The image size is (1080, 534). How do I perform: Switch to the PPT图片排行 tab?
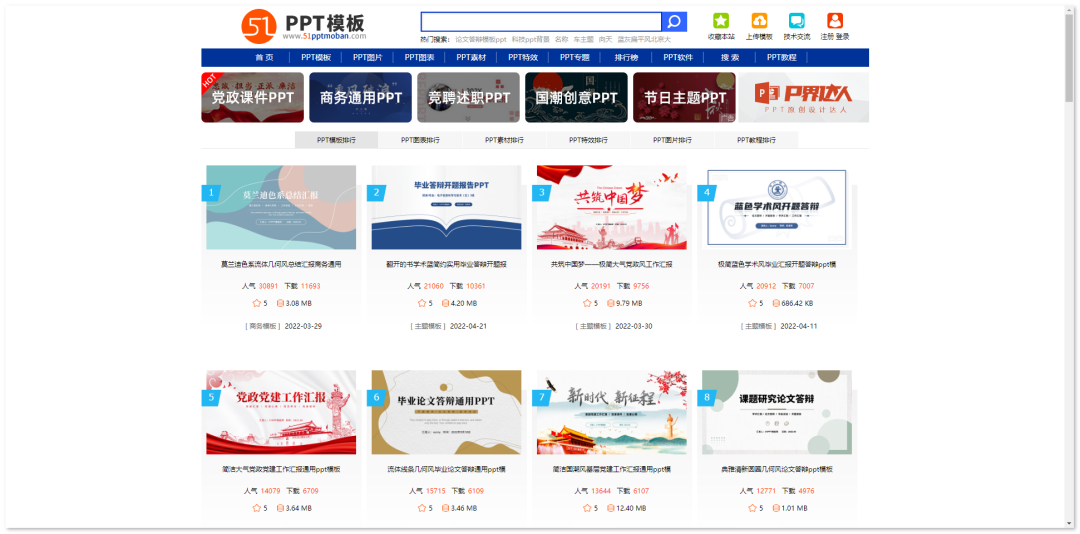tap(672, 140)
